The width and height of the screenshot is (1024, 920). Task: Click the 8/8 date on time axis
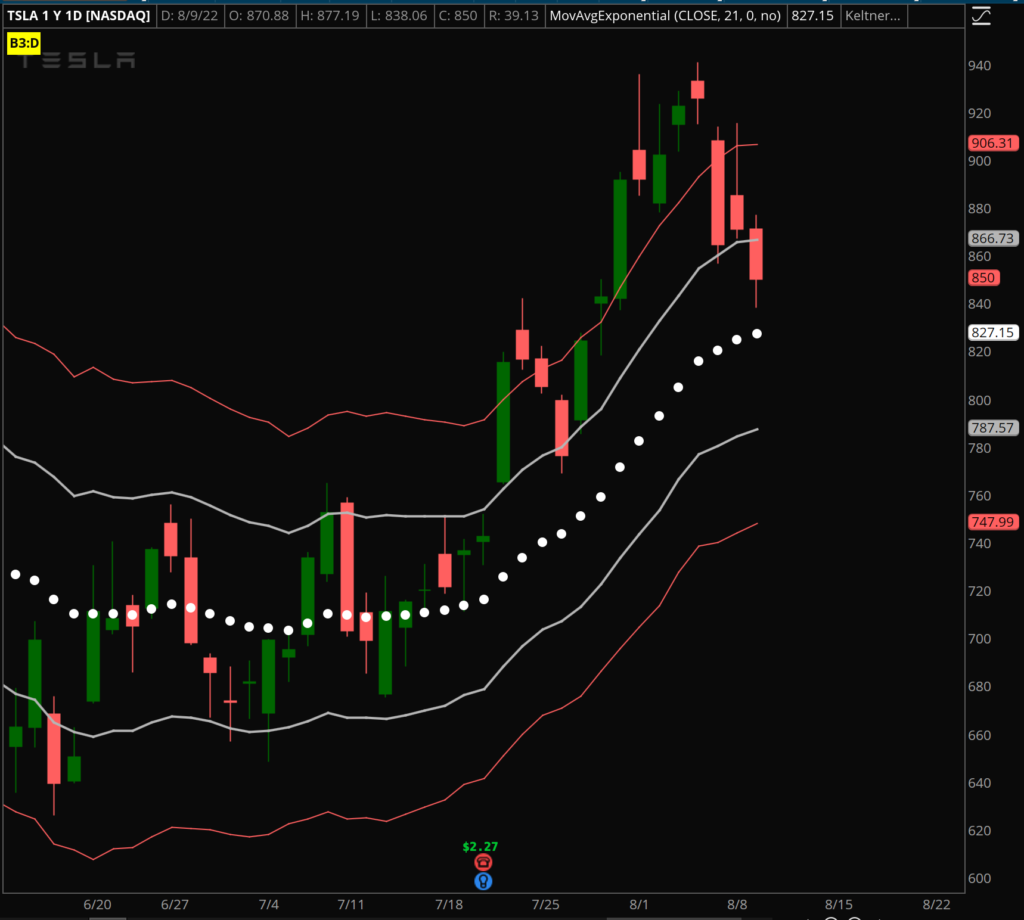[737, 905]
